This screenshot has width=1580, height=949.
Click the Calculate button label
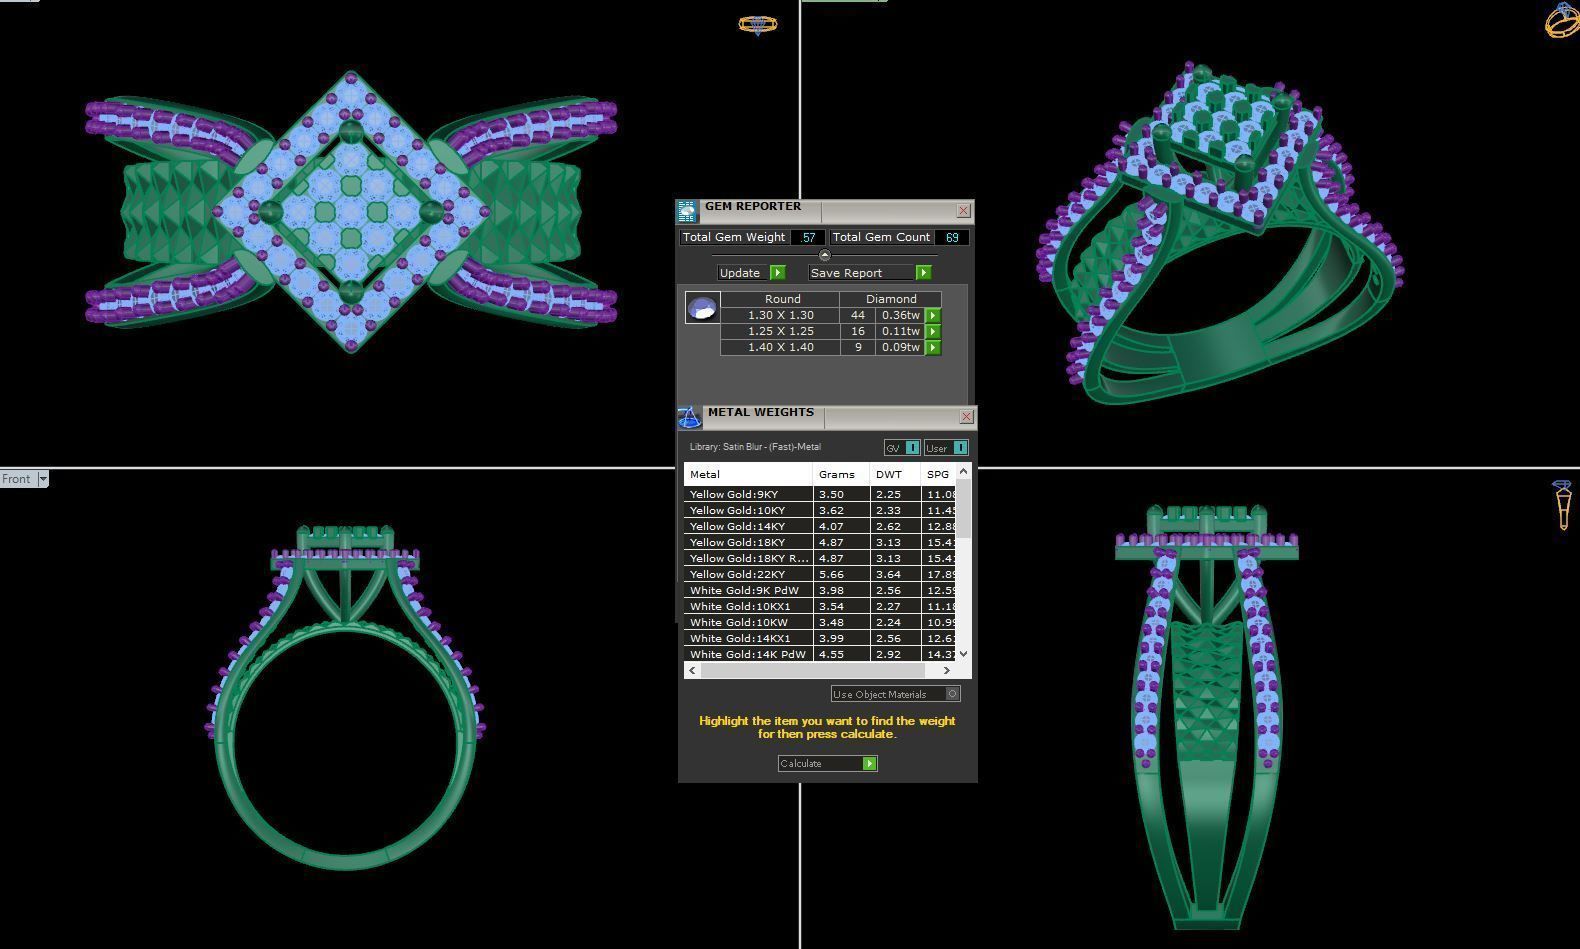pyautogui.click(x=801, y=764)
